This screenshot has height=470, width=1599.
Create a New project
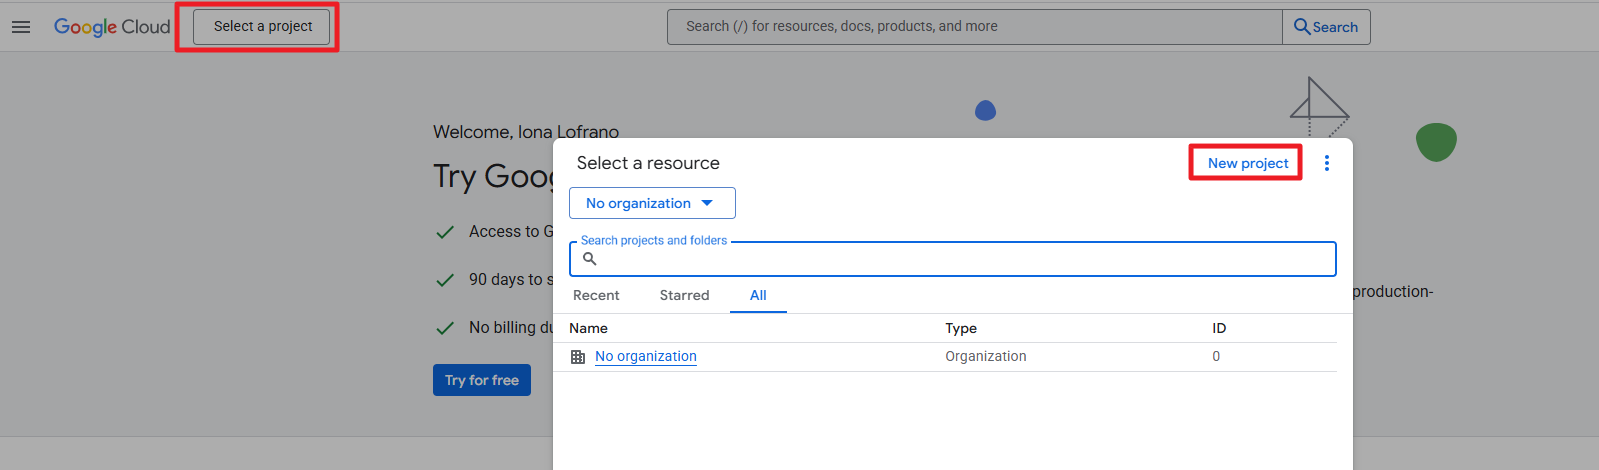pos(1247,163)
